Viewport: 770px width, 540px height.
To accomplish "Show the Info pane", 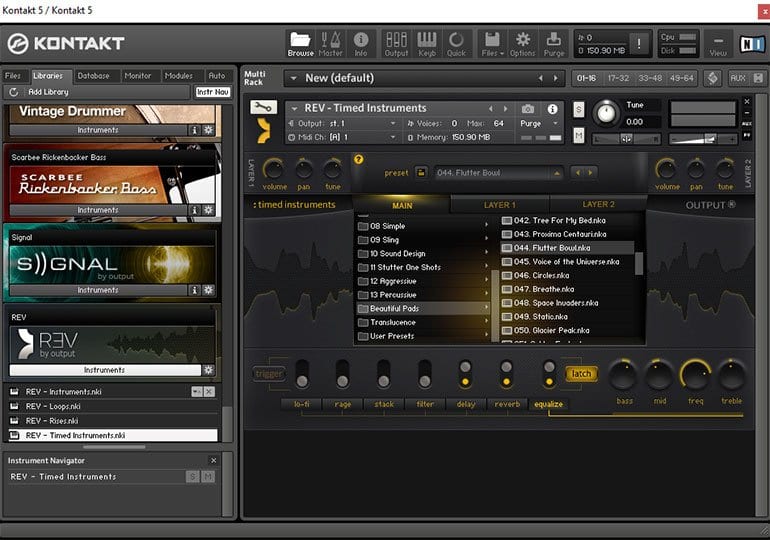I will (361, 43).
